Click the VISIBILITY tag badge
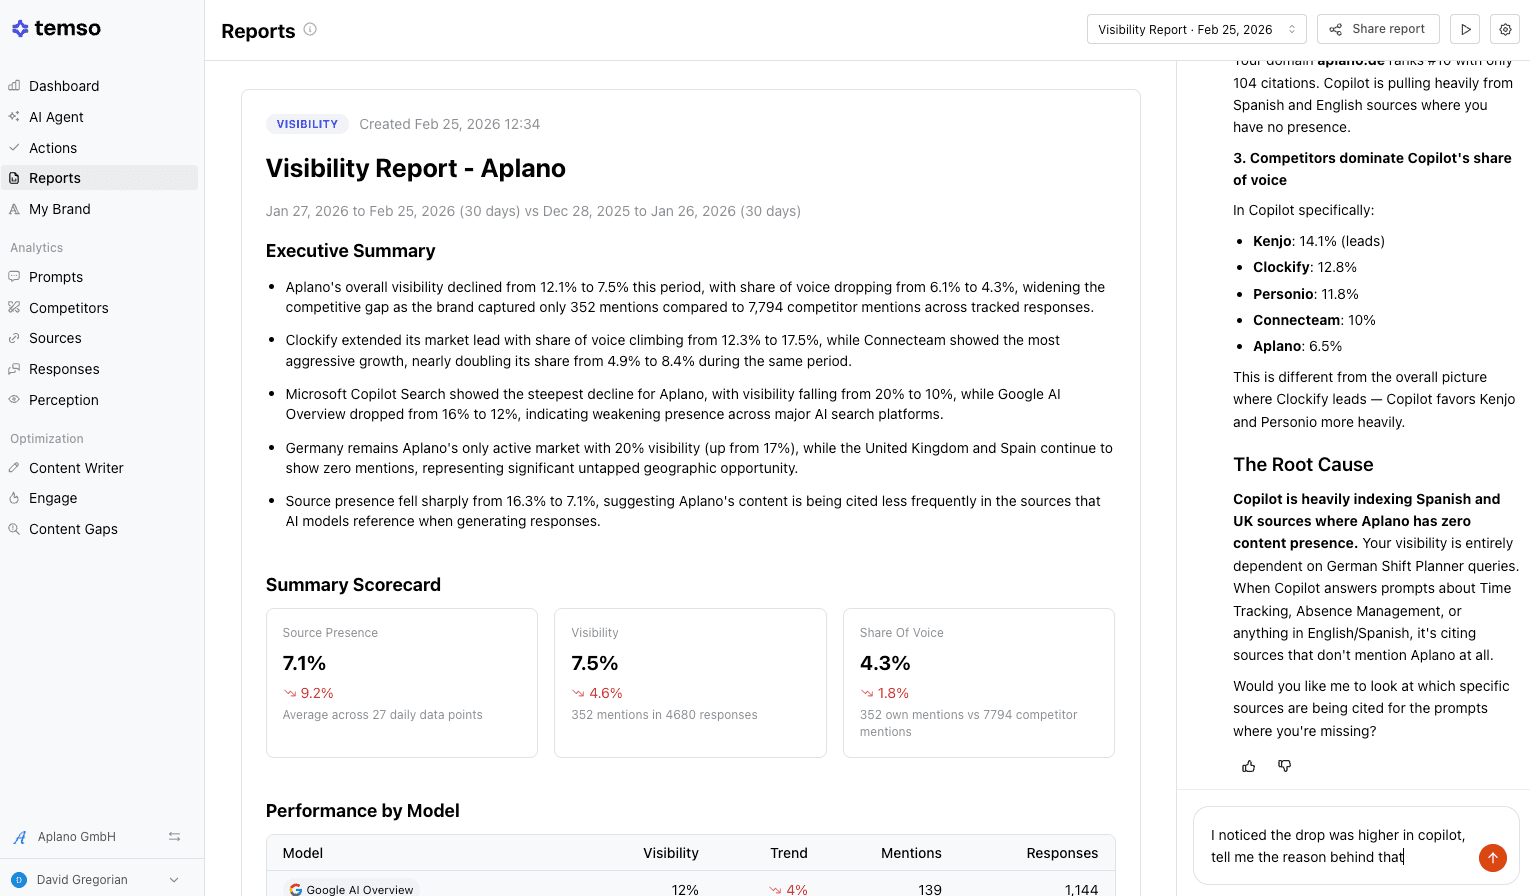This screenshot has width=1530, height=896. pos(307,124)
